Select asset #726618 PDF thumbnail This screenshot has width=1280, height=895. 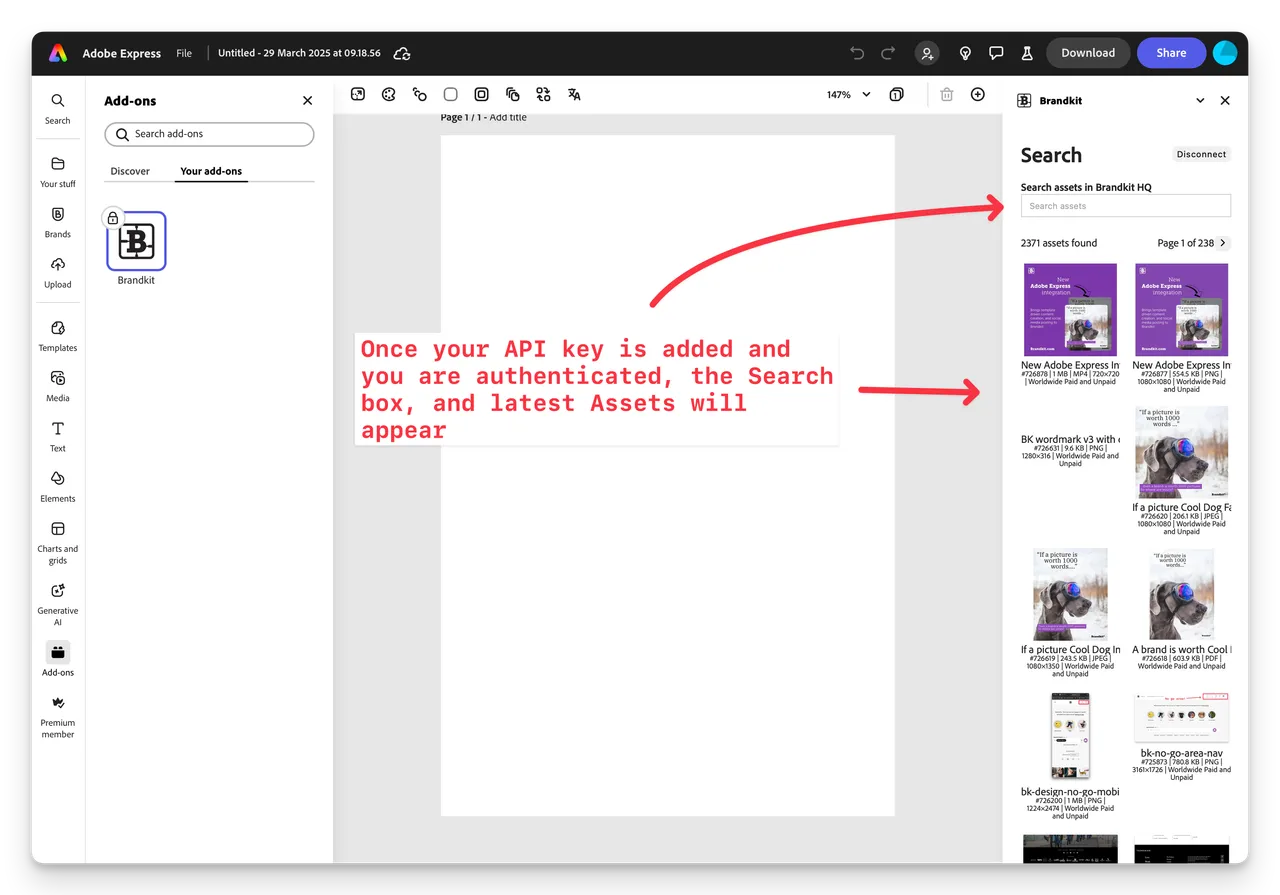[x=1181, y=594]
